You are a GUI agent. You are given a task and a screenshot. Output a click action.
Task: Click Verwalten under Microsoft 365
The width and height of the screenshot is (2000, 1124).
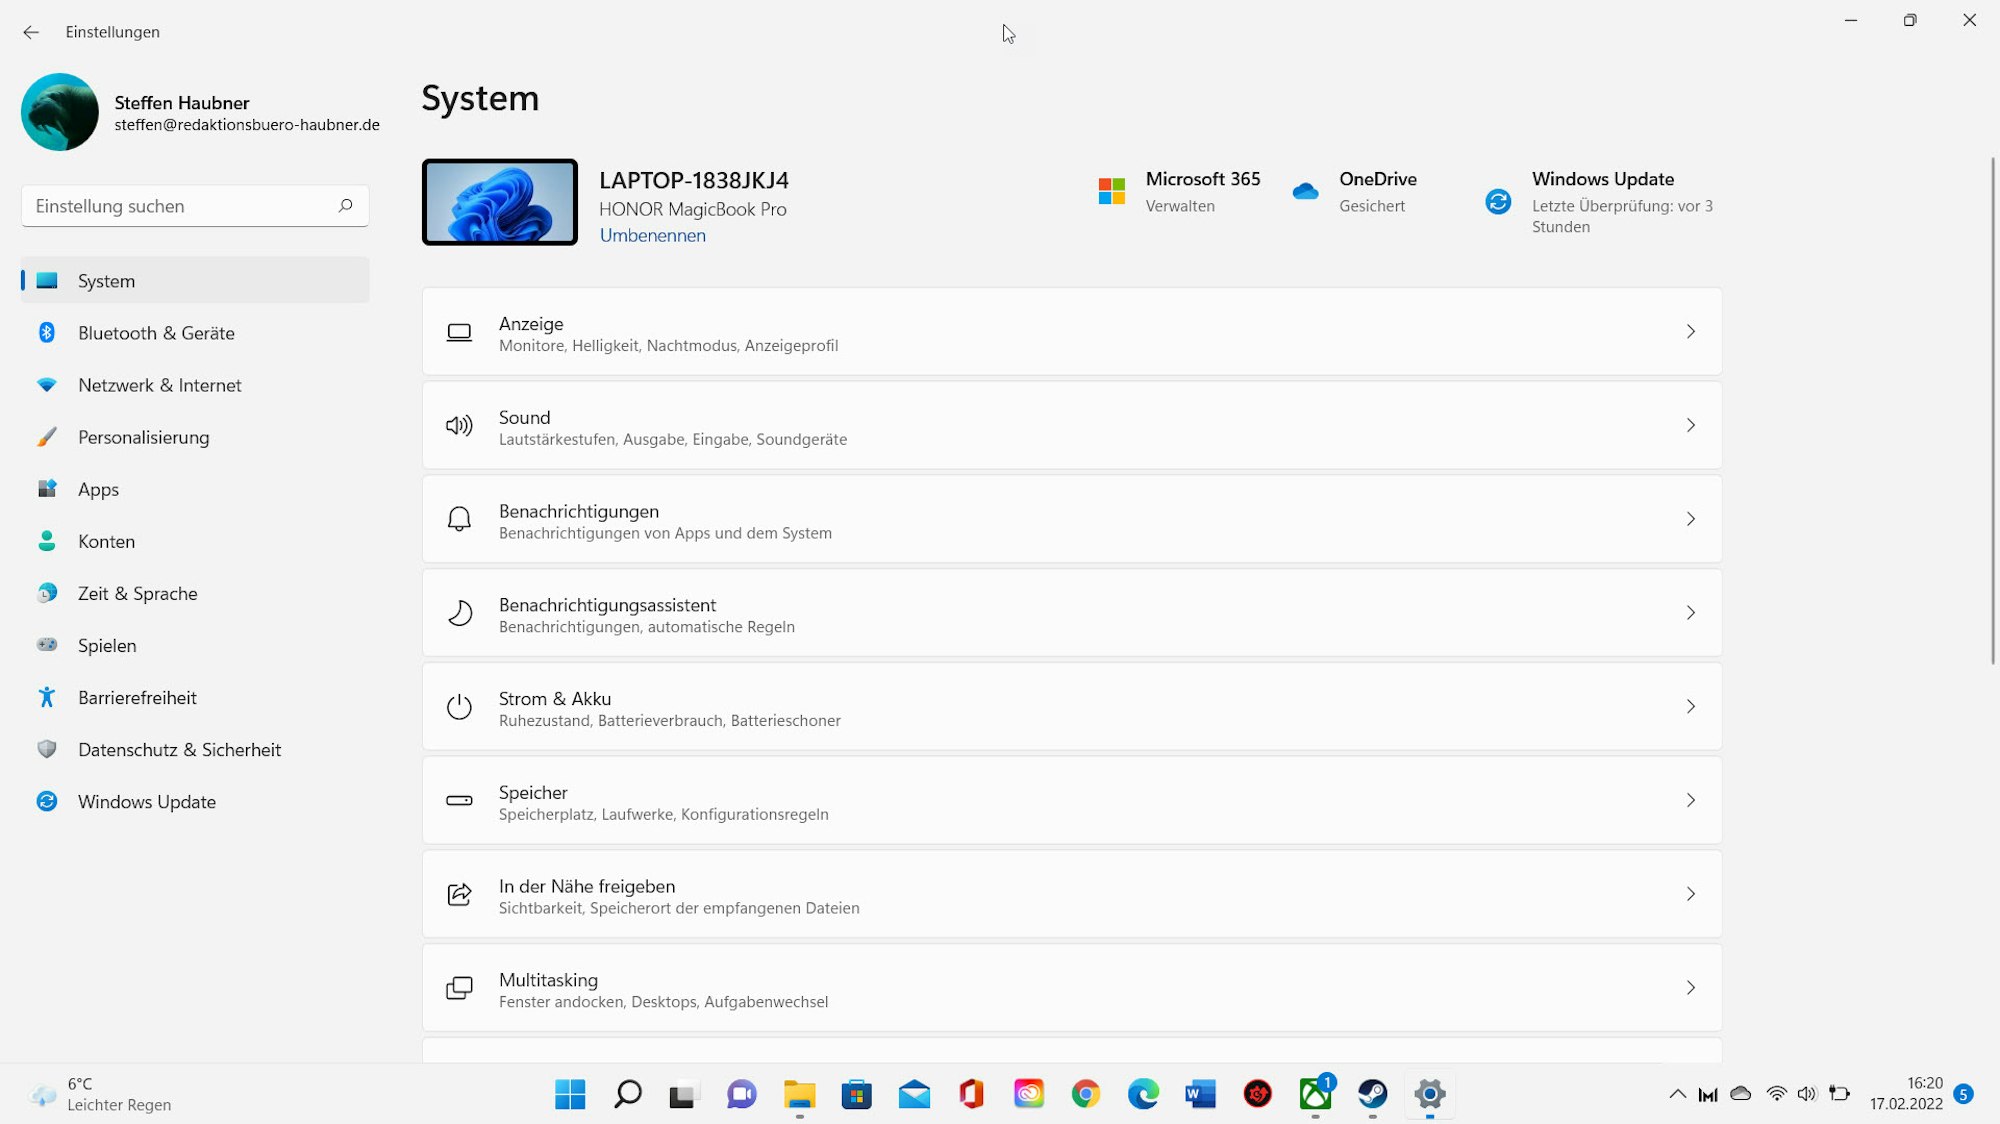click(1180, 205)
